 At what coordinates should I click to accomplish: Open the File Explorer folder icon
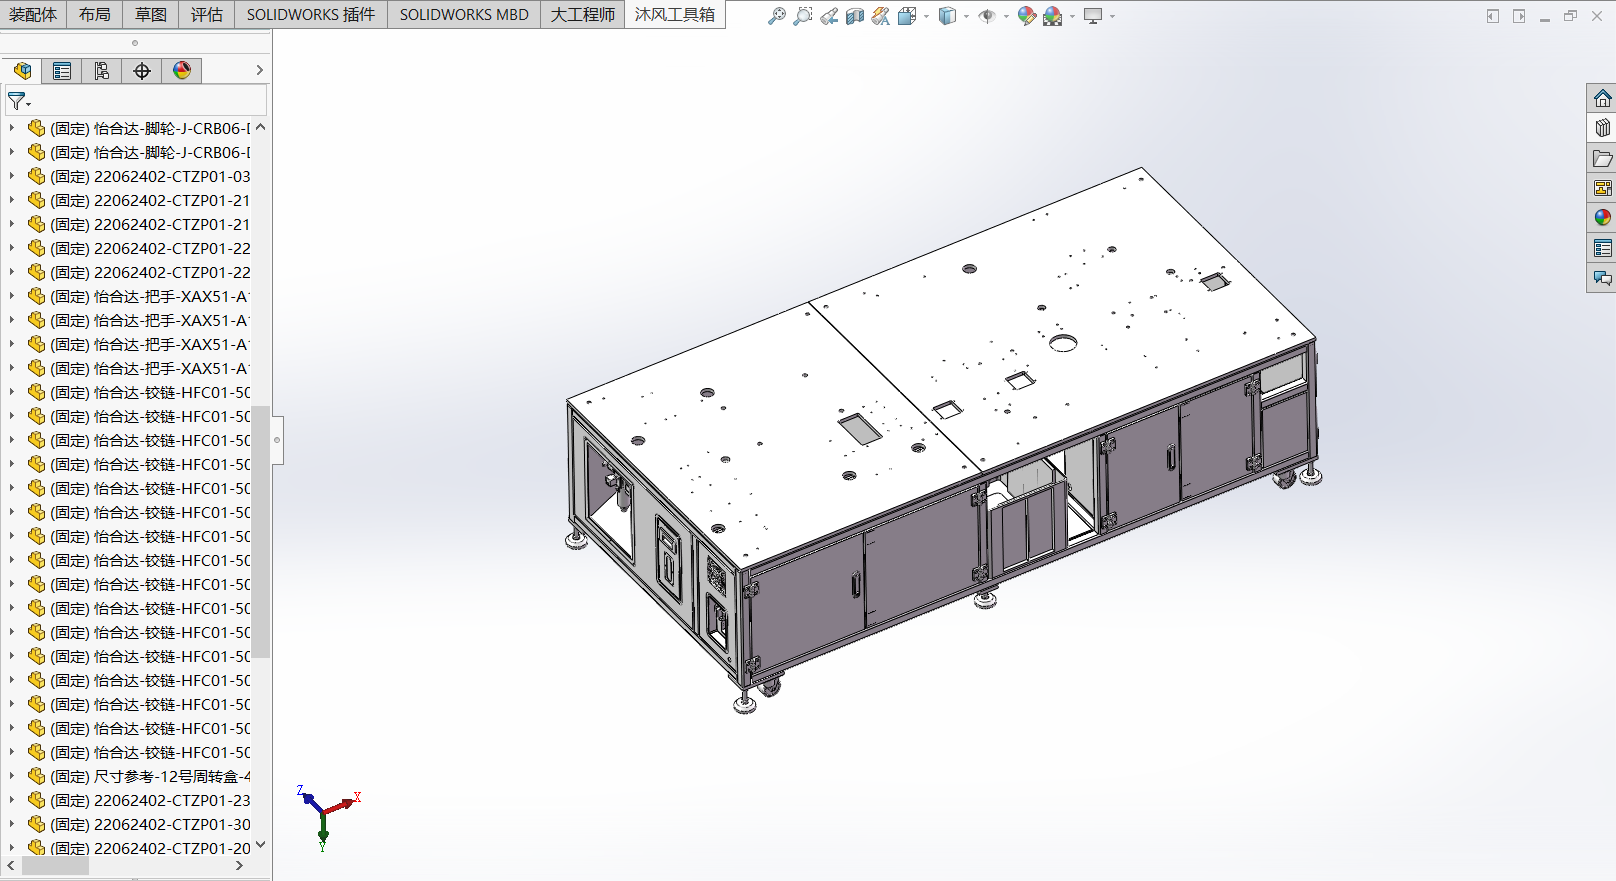click(1602, 158)
